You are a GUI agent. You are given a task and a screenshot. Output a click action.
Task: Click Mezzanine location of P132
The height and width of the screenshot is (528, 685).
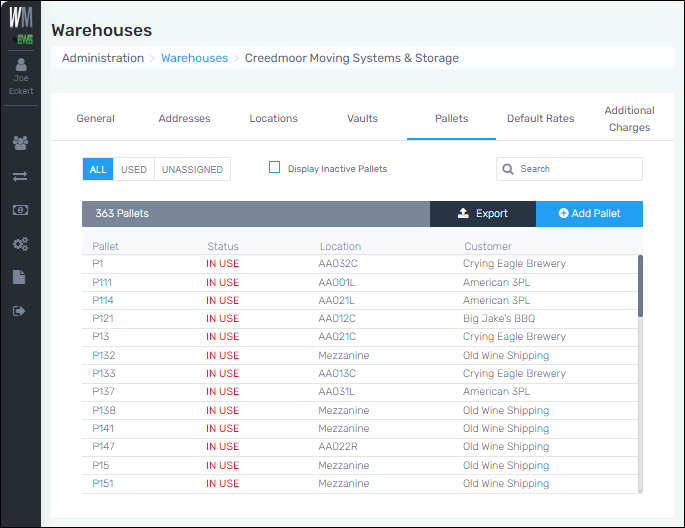[x=343, y=355]
